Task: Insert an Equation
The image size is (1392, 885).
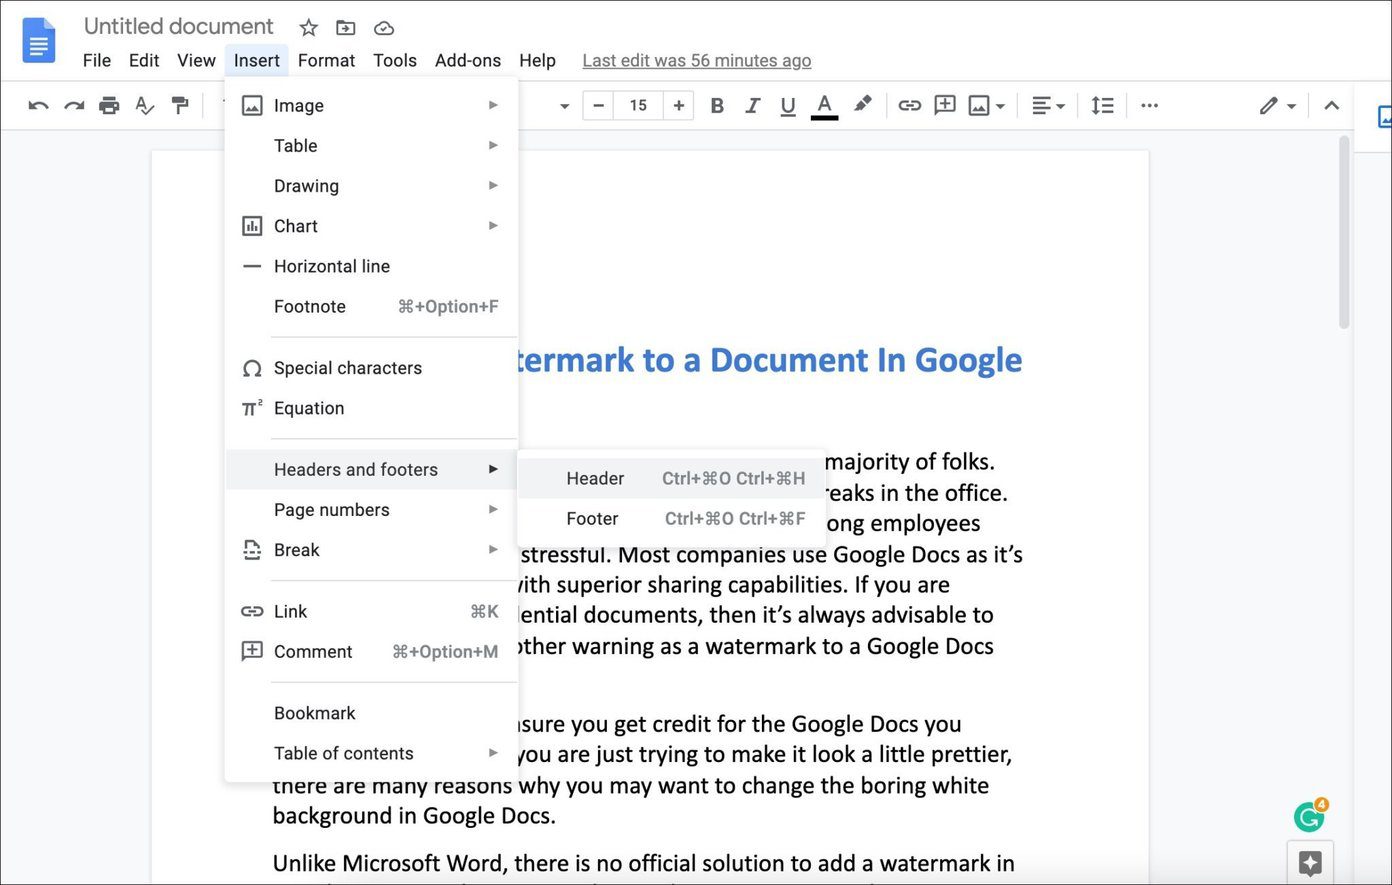Action: coord(371,408)
